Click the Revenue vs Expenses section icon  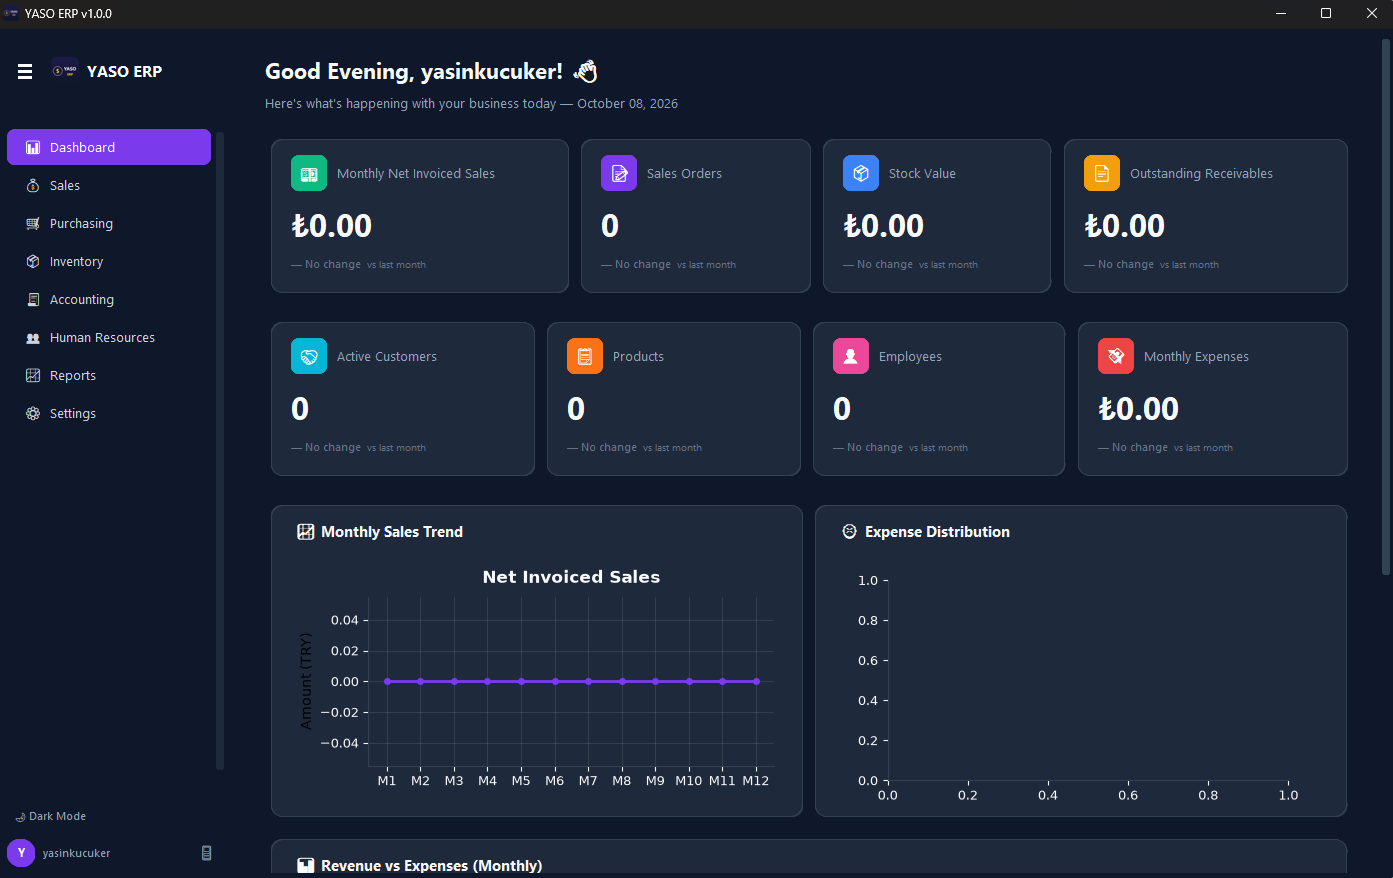point(306,866)
